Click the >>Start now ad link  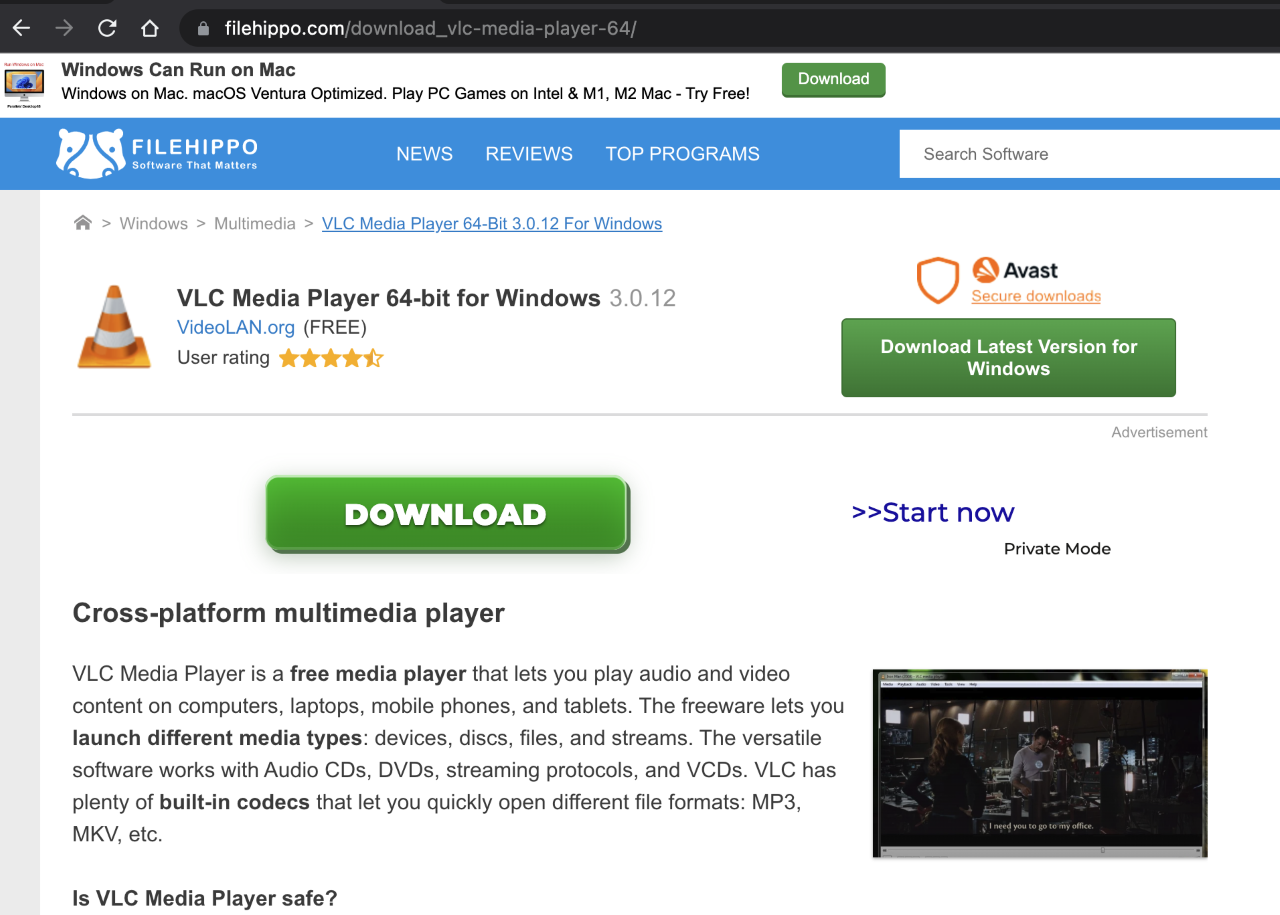click(933, 513)
